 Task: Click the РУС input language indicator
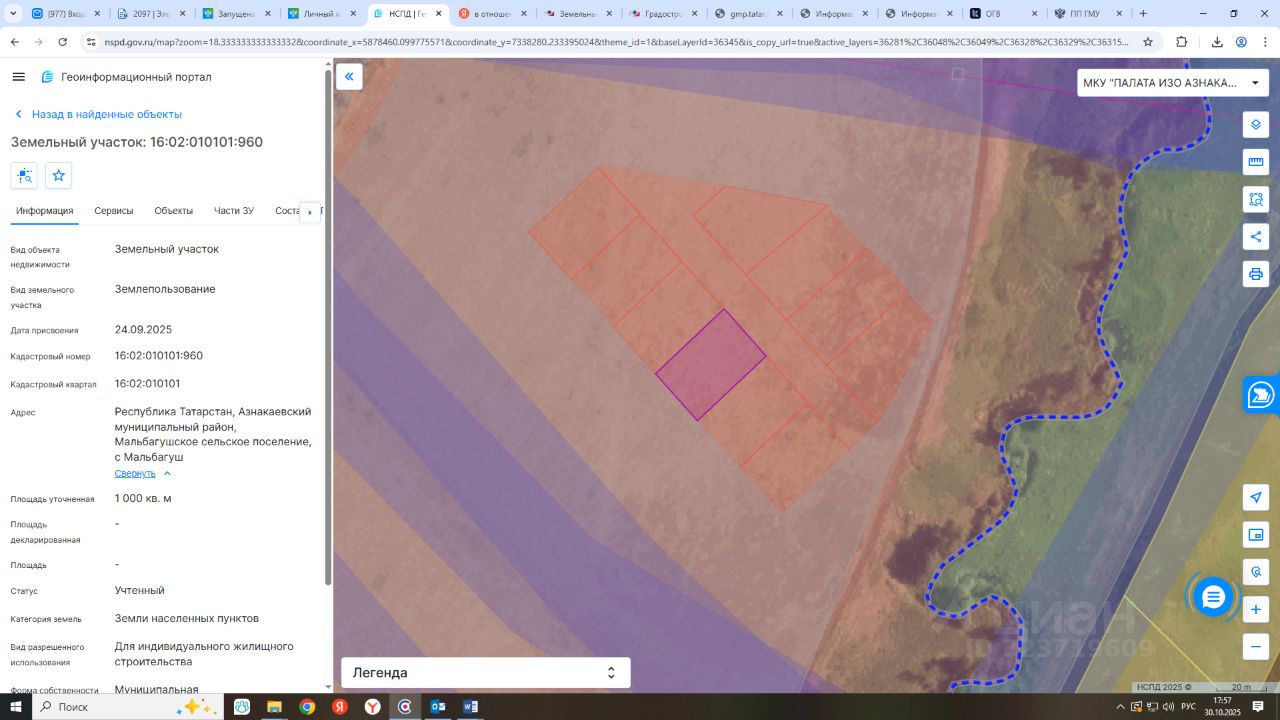point(1189,707)
